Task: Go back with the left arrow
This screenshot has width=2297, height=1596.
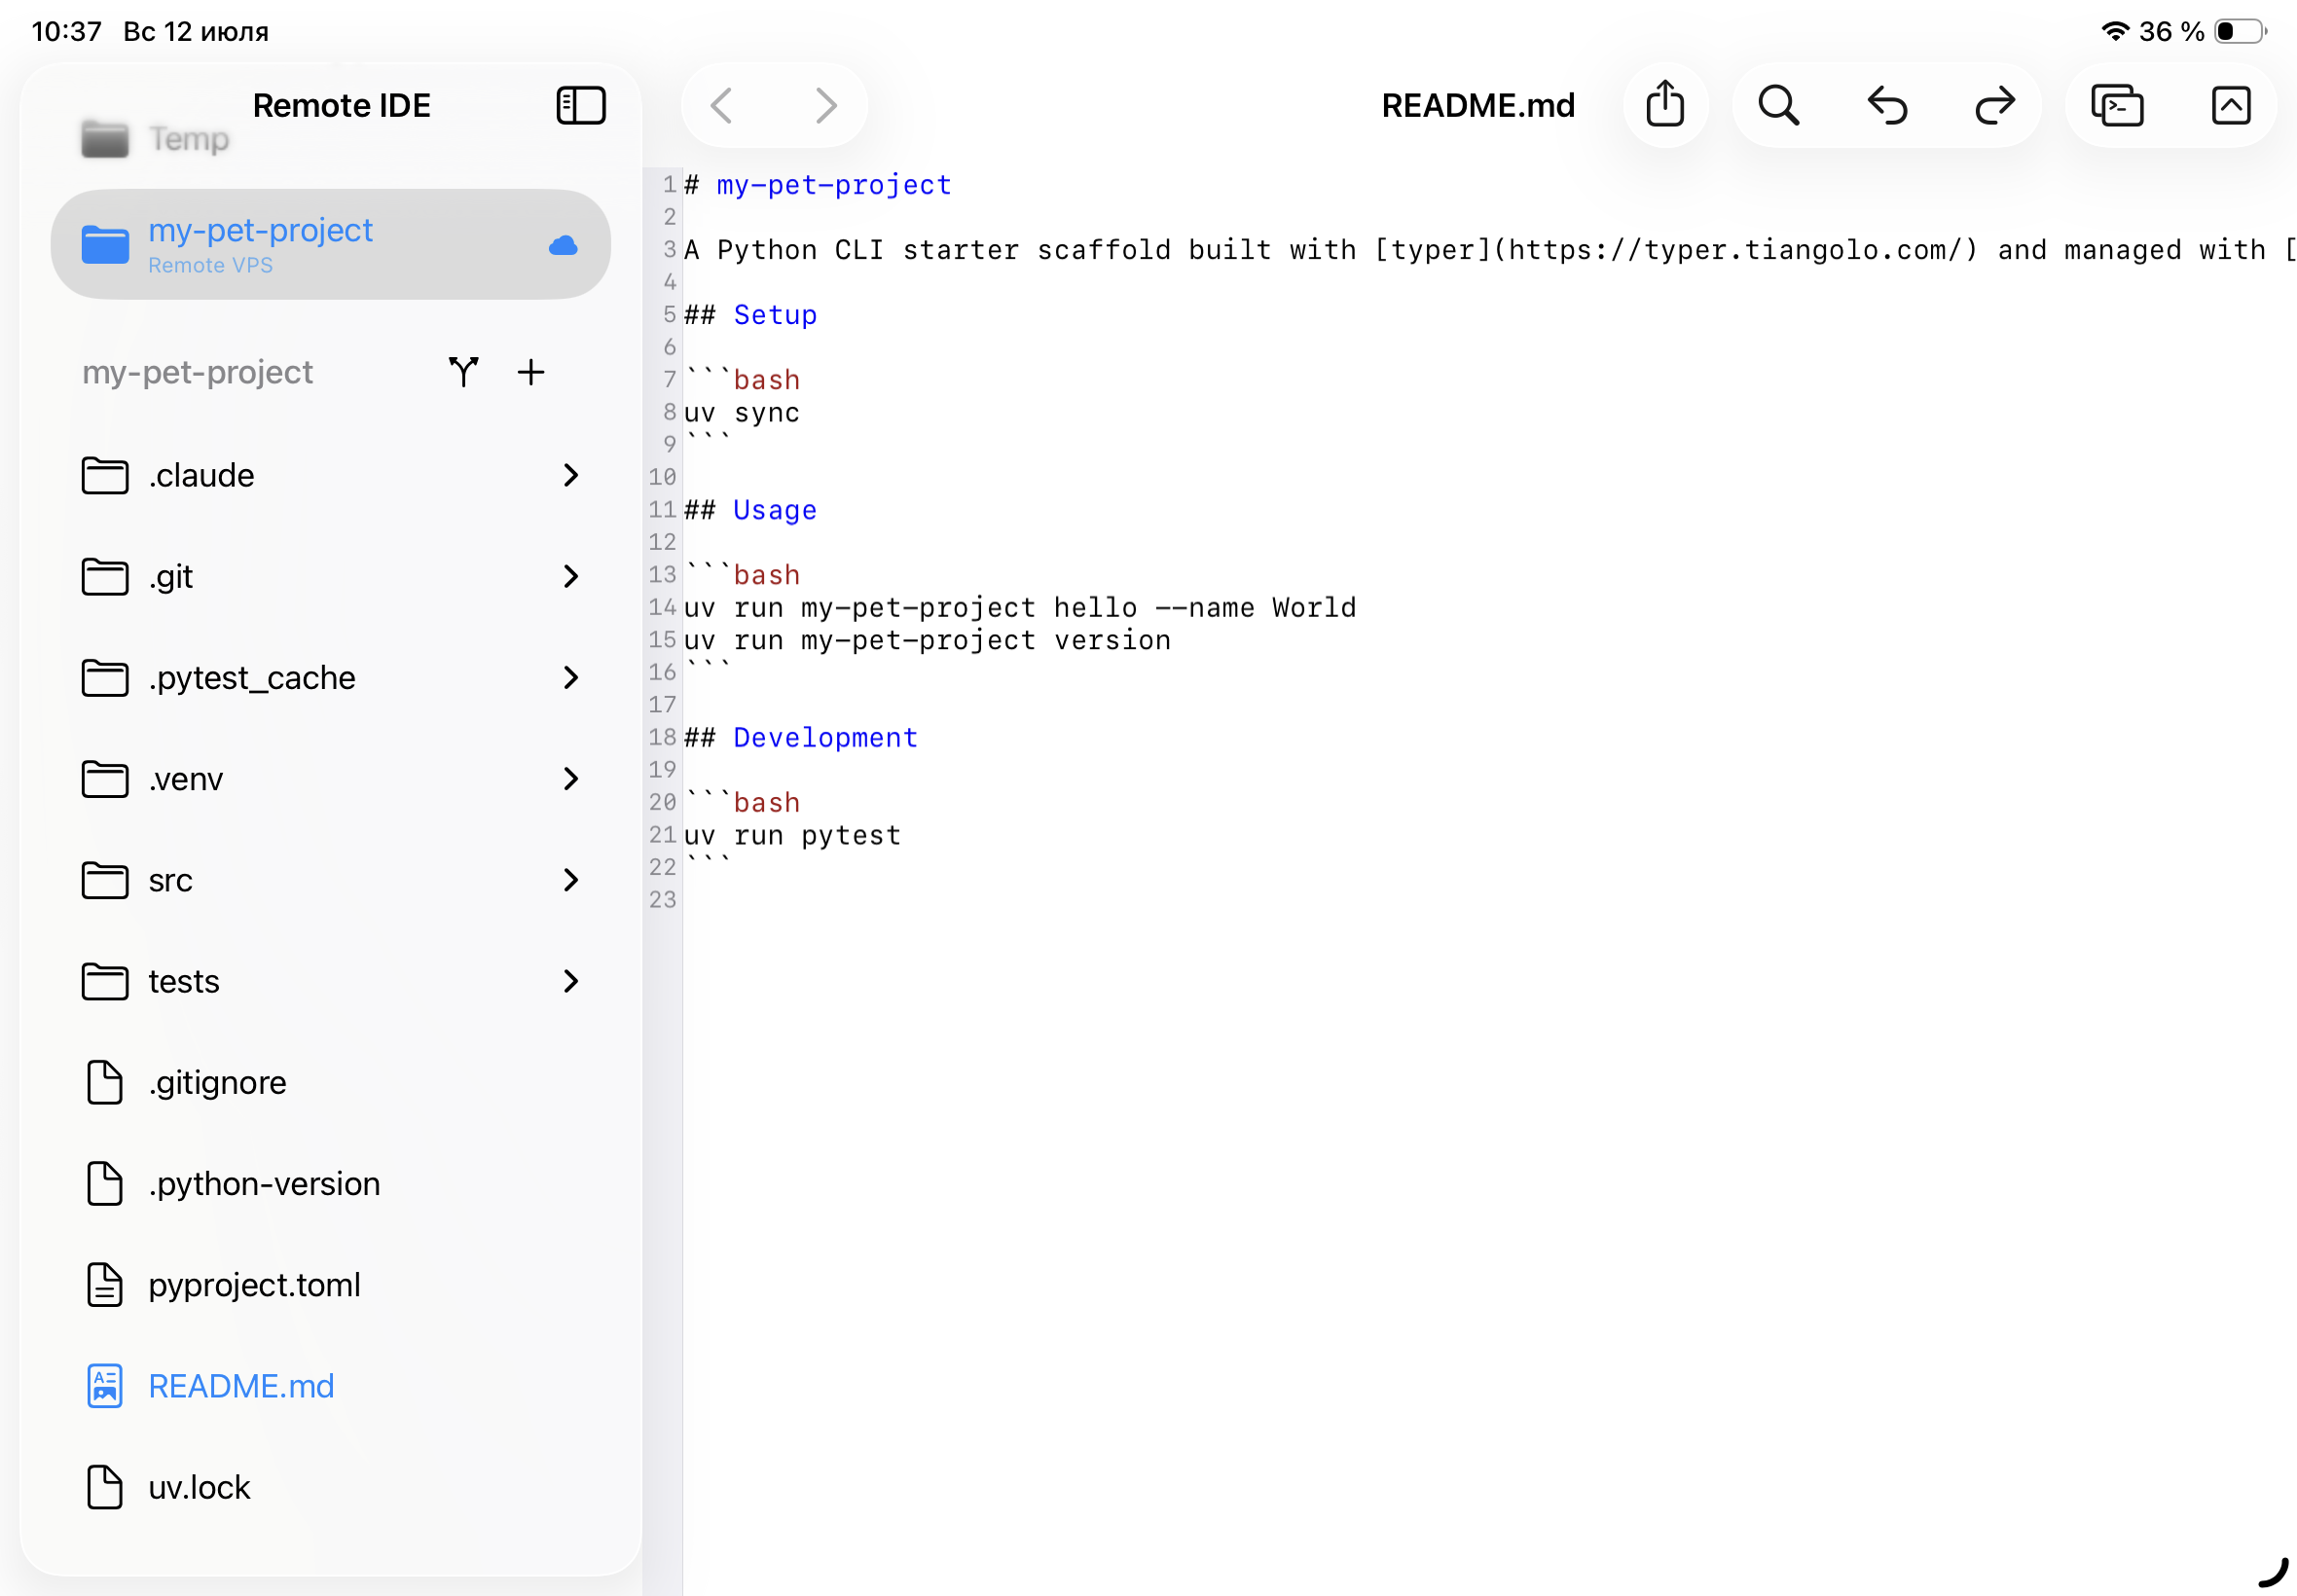Action: click(x=722, y=105)
